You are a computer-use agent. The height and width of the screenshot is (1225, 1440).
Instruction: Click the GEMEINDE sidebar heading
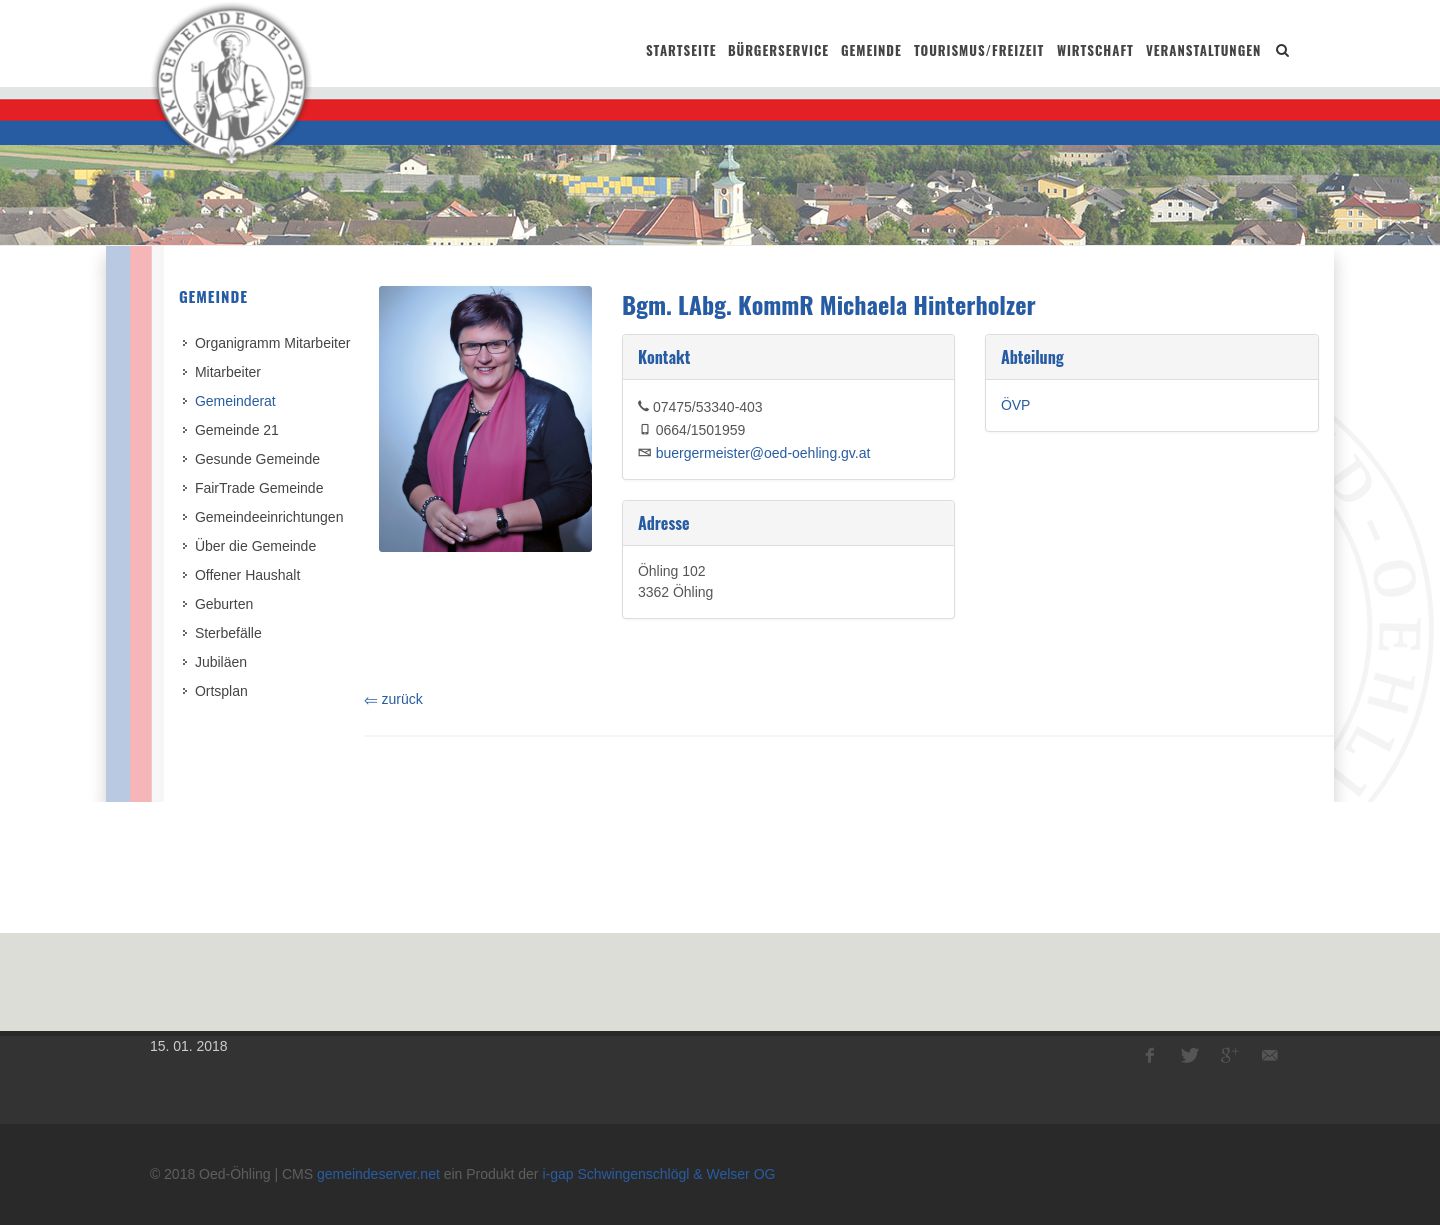point(213,297)
